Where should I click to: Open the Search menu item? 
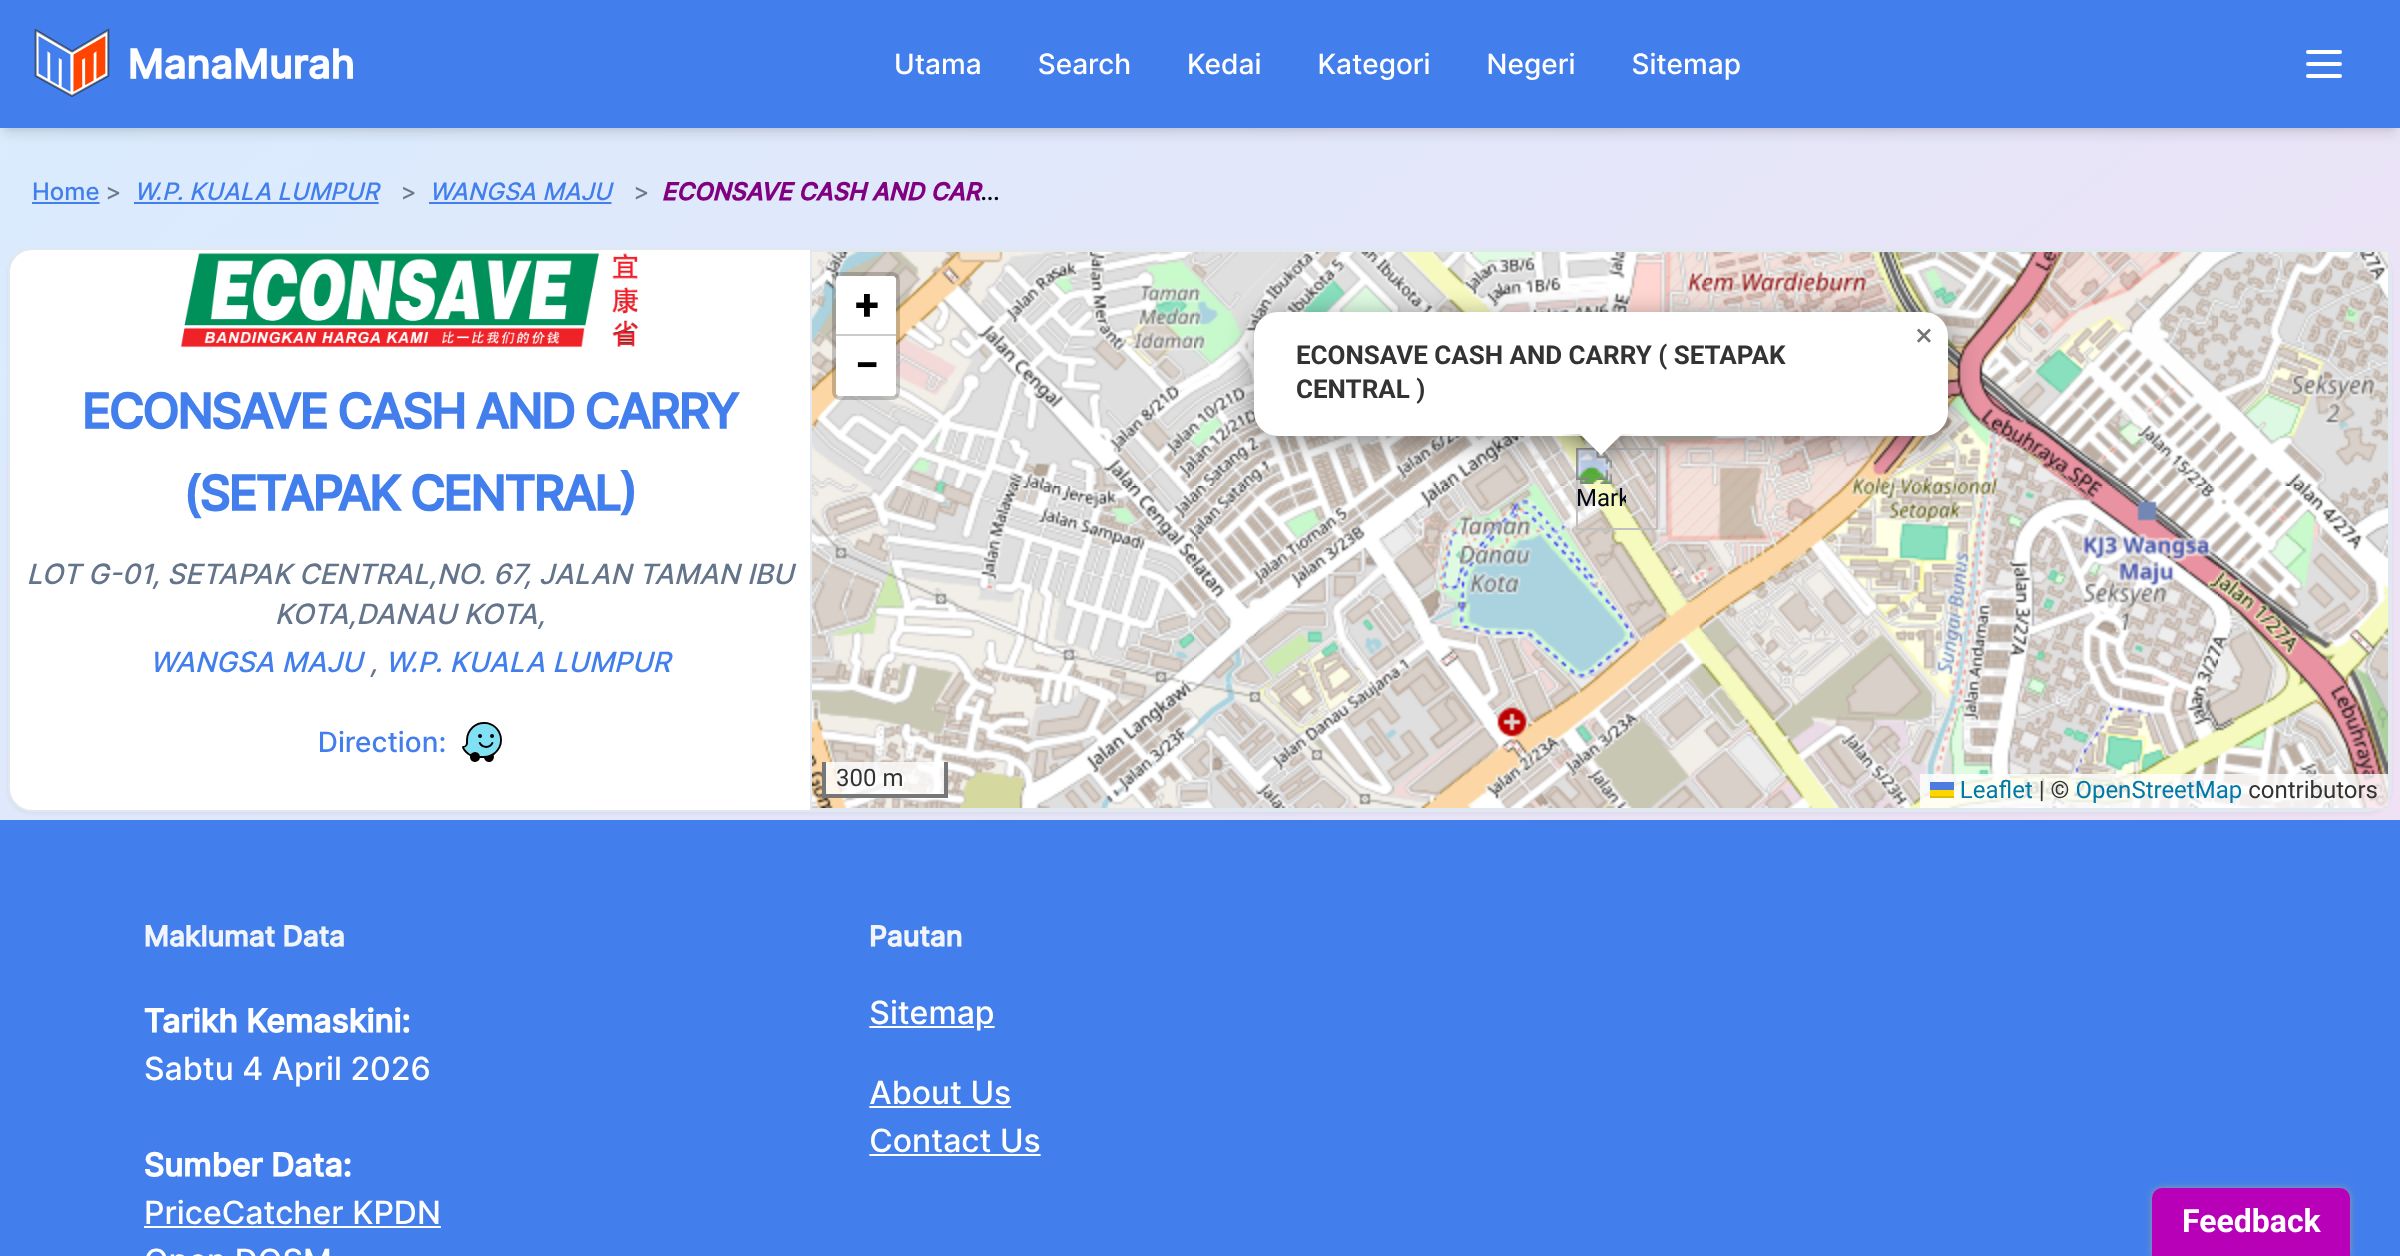(1083, 64)
